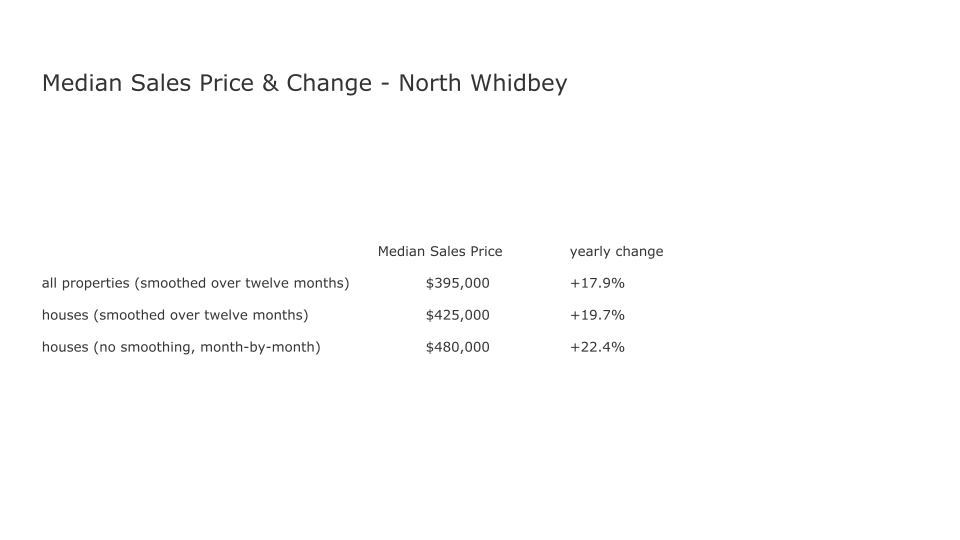
Task: Click "North Whidbey" in the slide title
Action: coord(482,83)
